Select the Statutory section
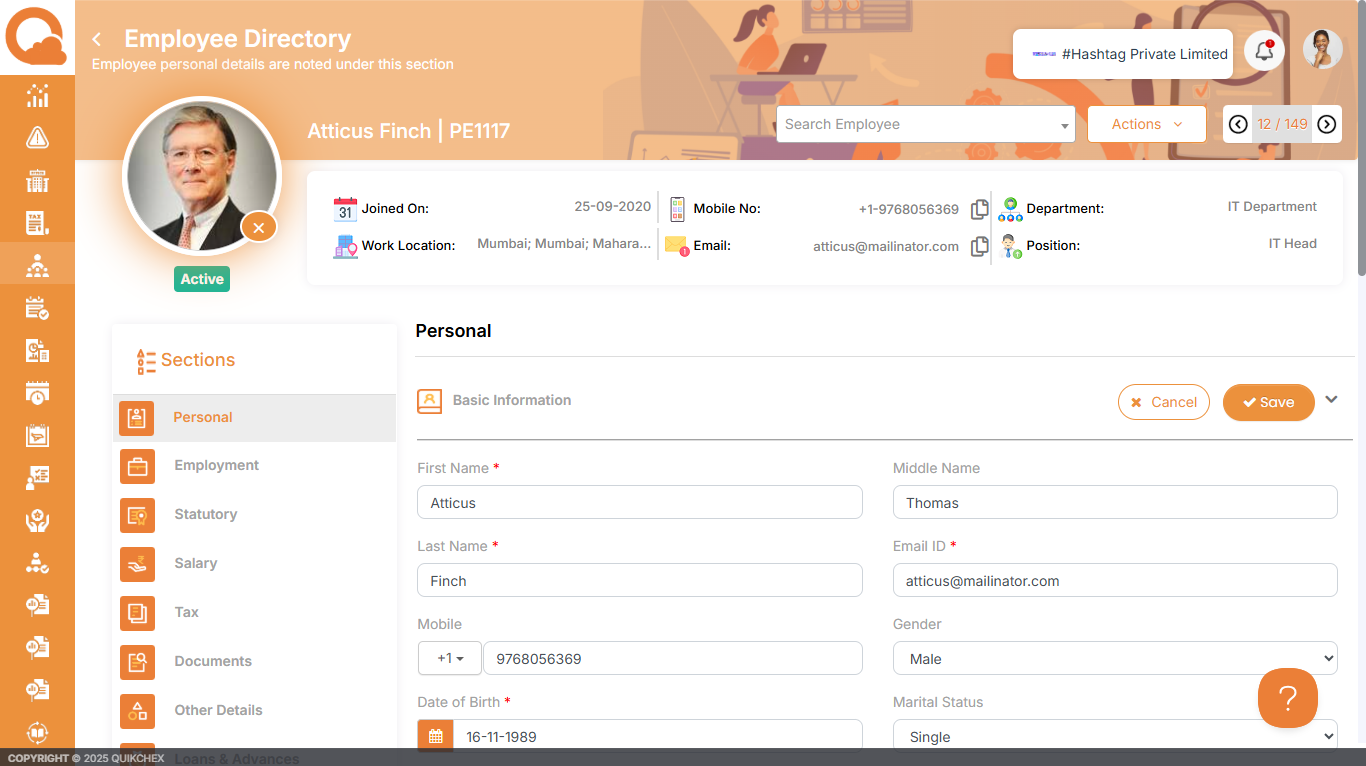Screen dimensions: 1366x766 pos(254,515)
